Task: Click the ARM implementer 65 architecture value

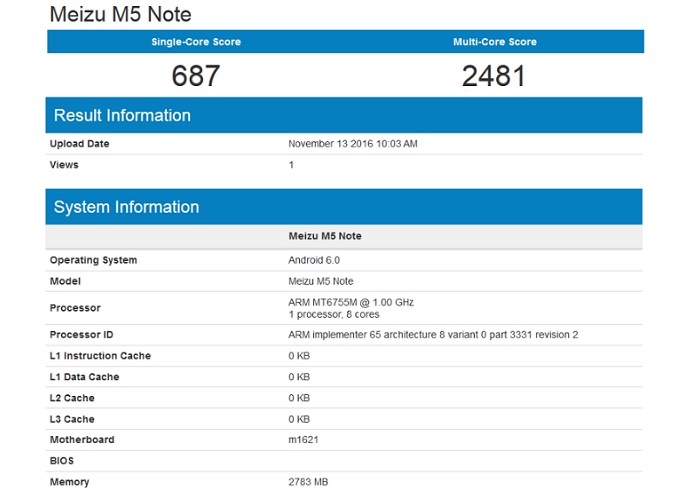Action: [x=433, y=335]
